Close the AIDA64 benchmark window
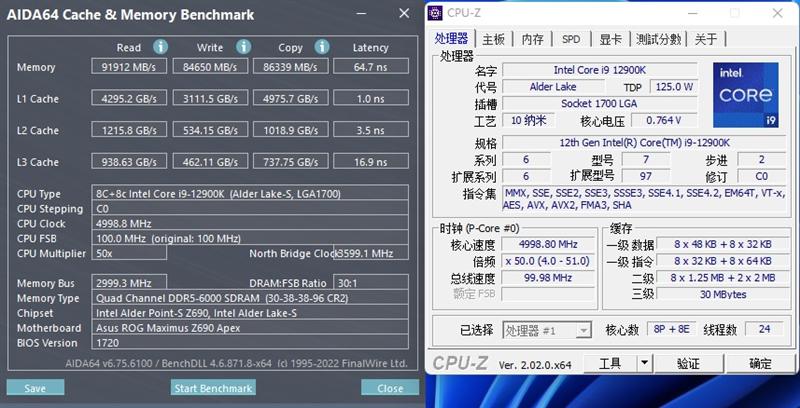The width and height of the screenshot is (800, 408). [x=404, y=13]
